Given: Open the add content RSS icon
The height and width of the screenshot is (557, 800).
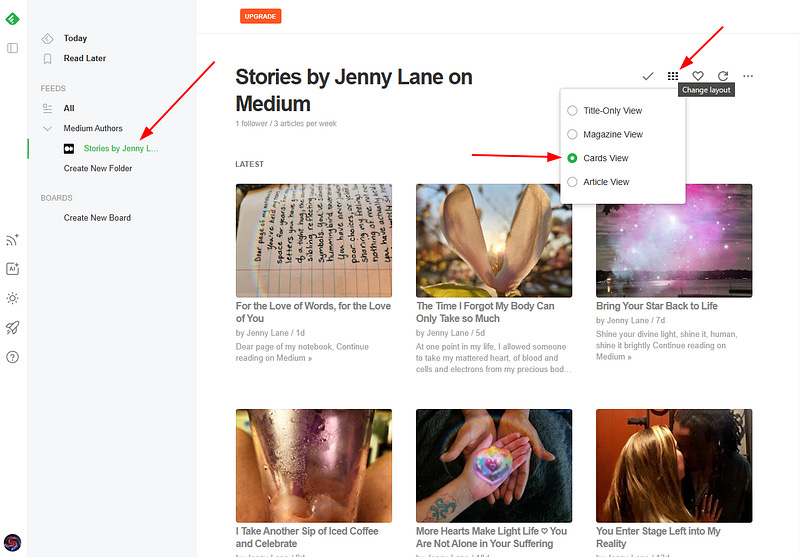Looking at the screenshot, I should (x=12, y=240).
